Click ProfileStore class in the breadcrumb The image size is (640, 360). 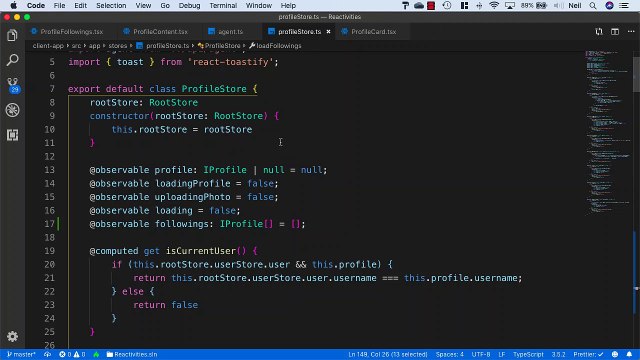tap(219, 46)
